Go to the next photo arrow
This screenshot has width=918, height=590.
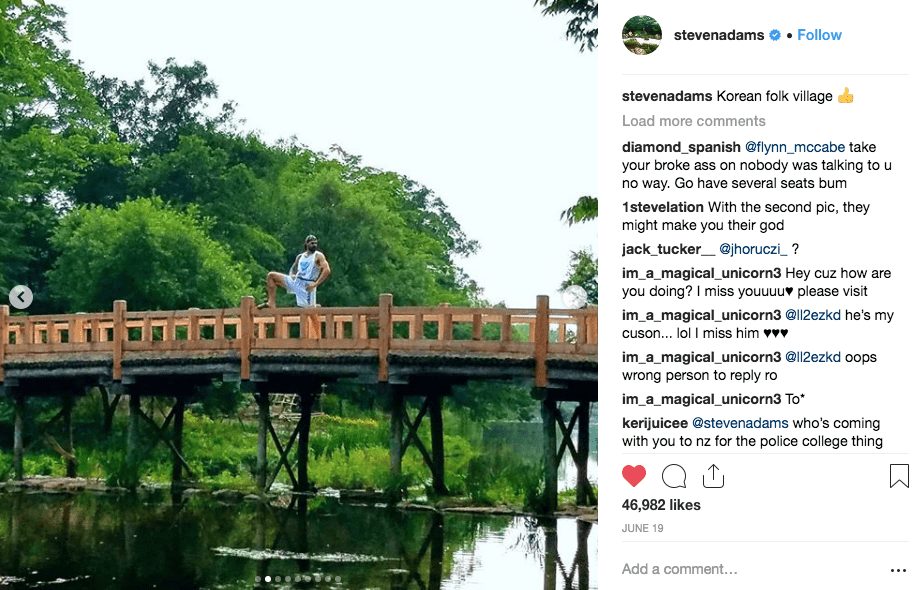tap(575, 297)
